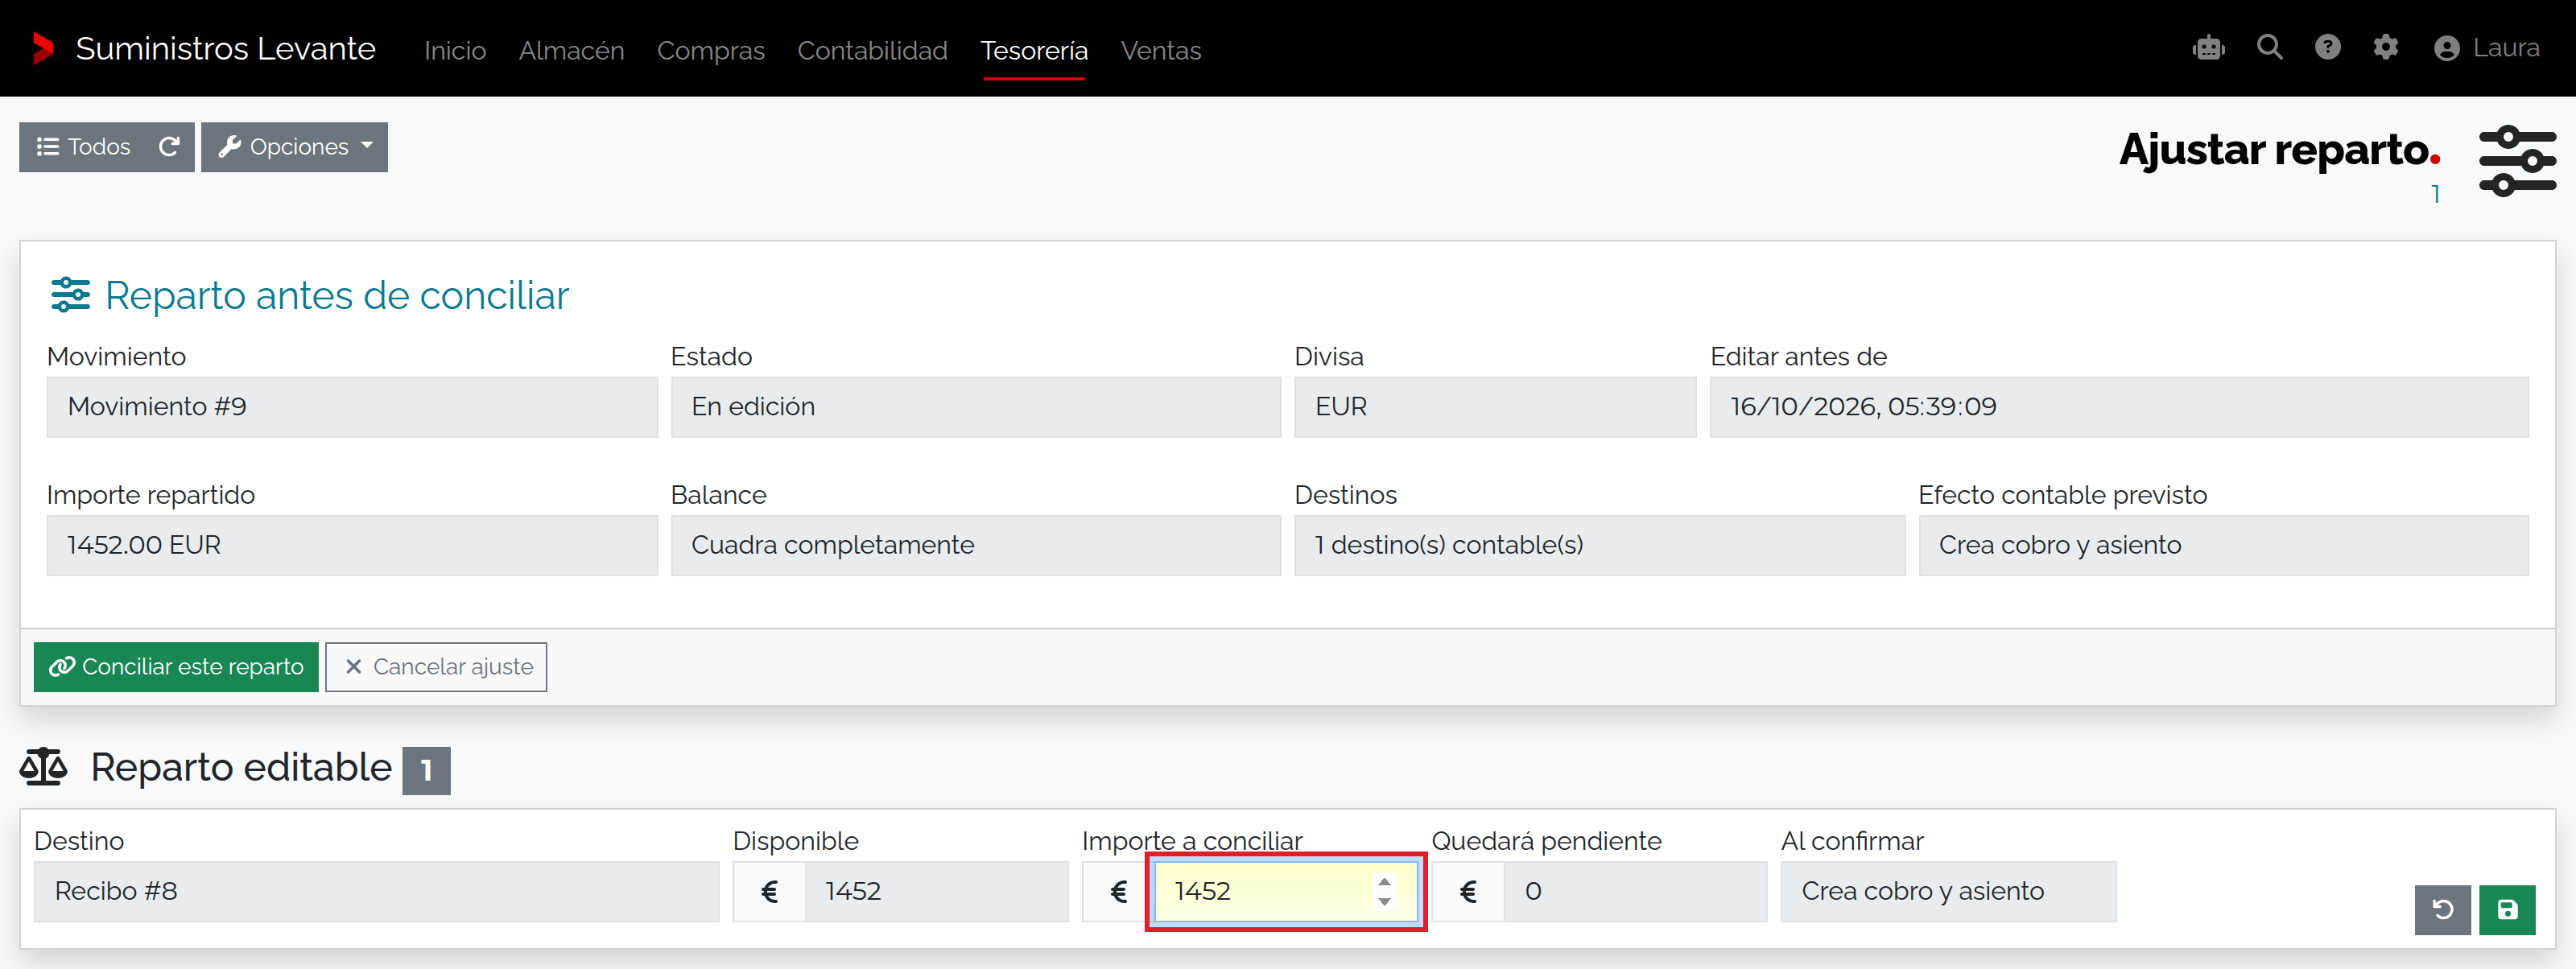Expand the Opciones dropdown

(x=294, y=147)
